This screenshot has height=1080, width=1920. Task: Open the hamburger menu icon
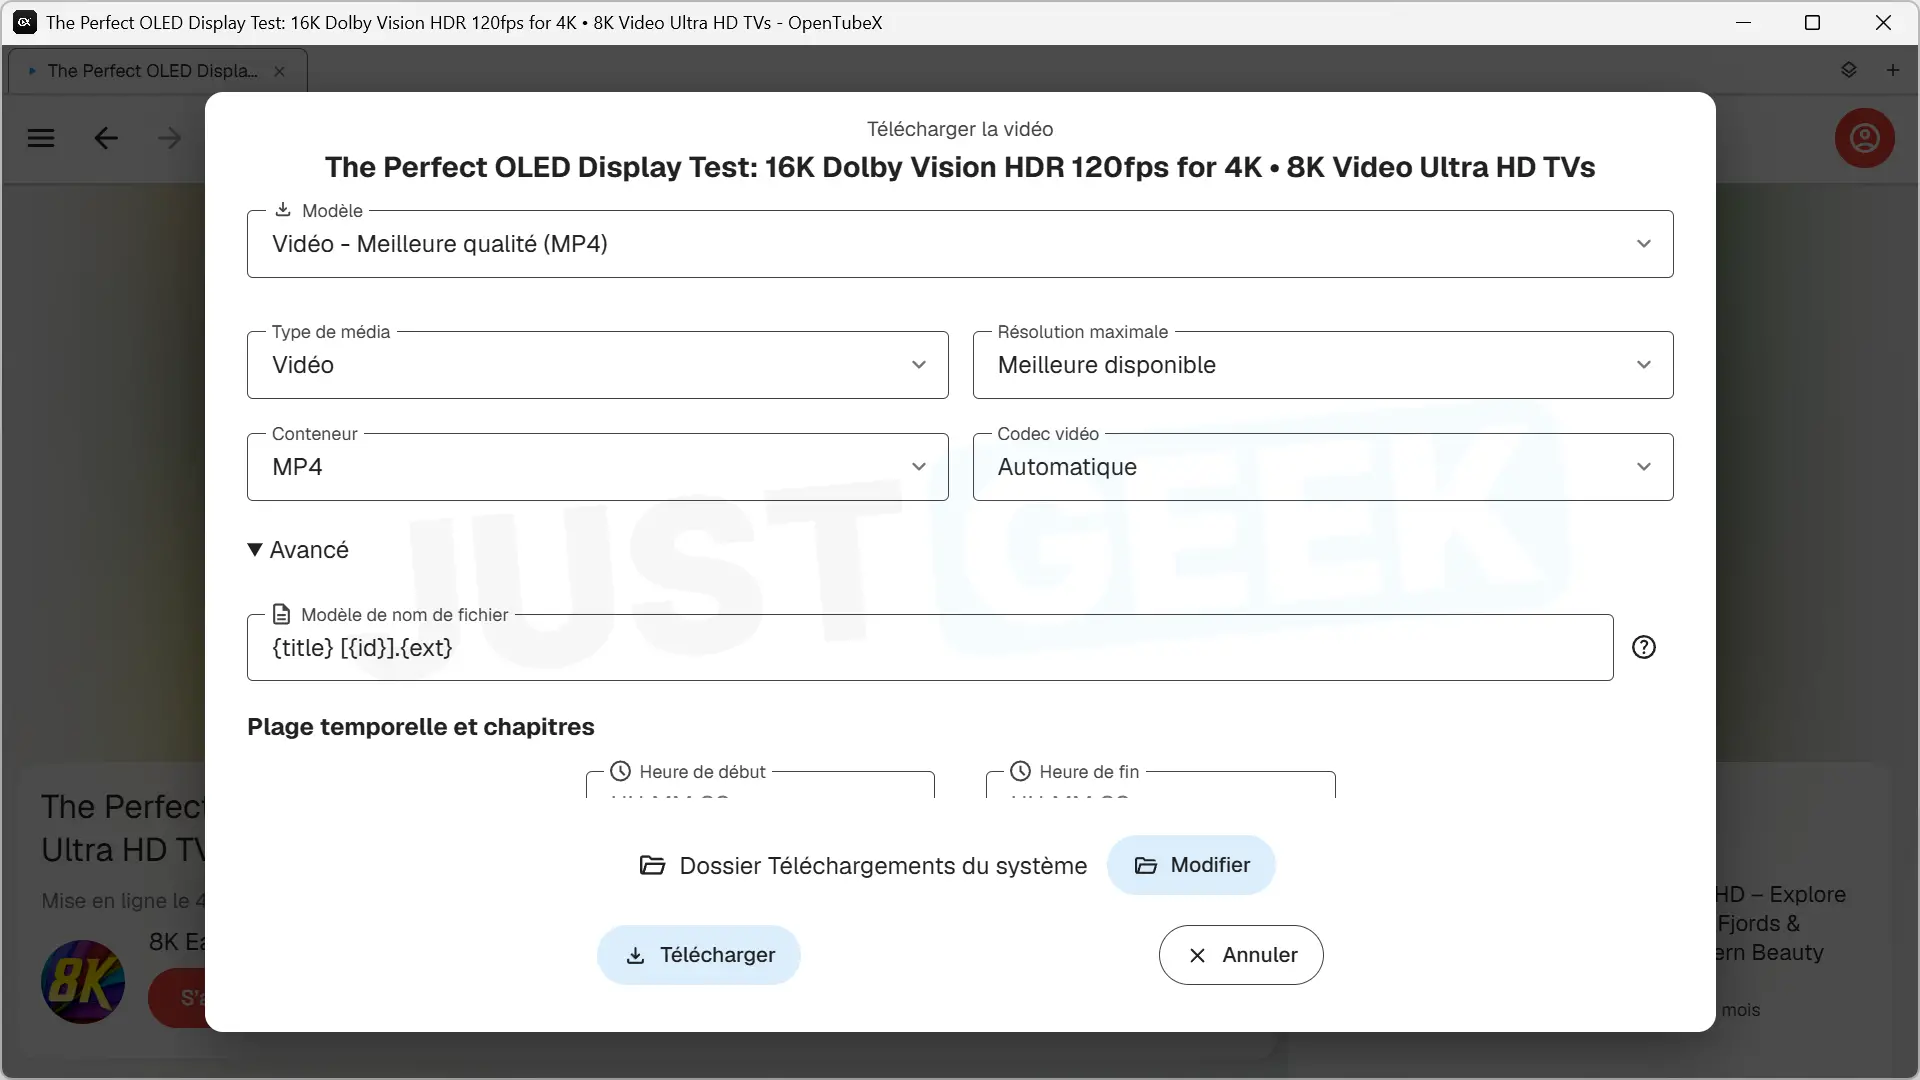coord(41,138)
